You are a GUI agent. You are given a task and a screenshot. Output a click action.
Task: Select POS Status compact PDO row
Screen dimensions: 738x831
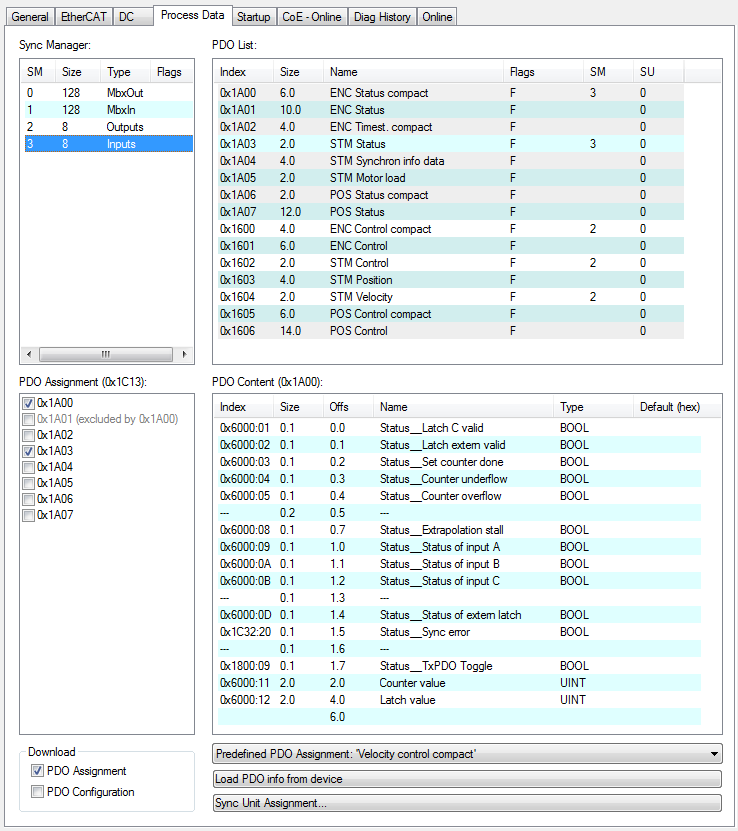tap(450, 195)
